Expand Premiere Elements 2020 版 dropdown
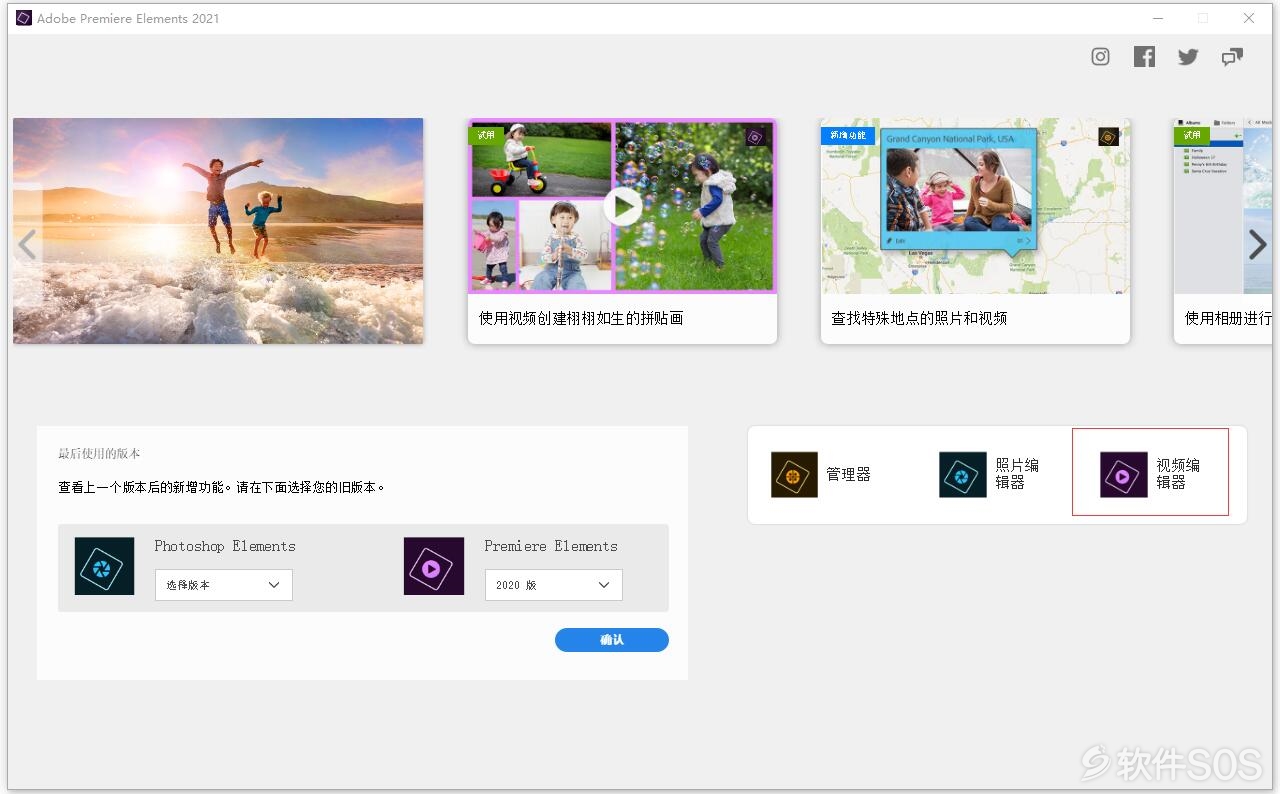Image resolution: width=1280 pixels, height=794 pixels. point(554,585)
